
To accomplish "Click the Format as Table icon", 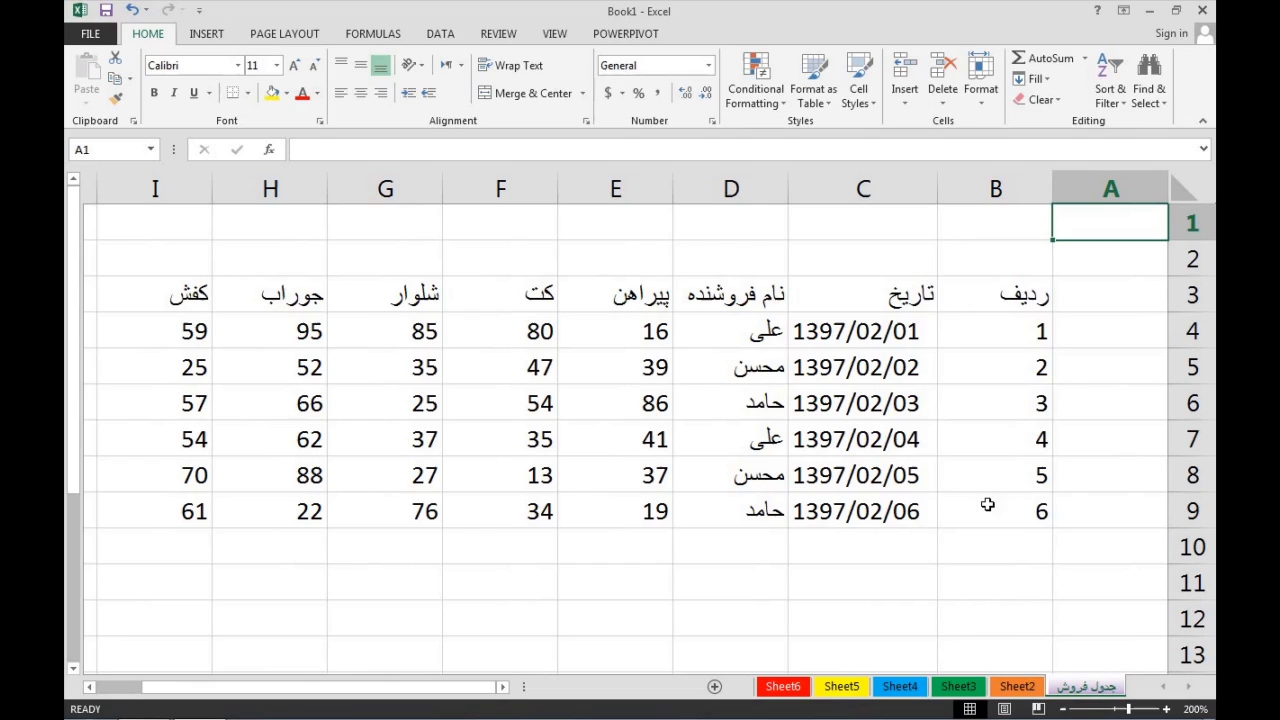I will pyautogui.click(x=813, y=82).
